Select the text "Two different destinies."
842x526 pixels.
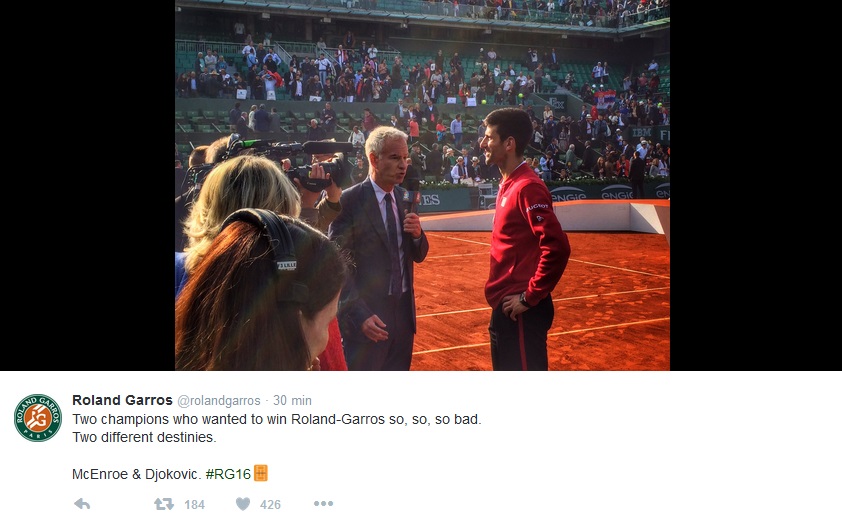coord(144,437)
